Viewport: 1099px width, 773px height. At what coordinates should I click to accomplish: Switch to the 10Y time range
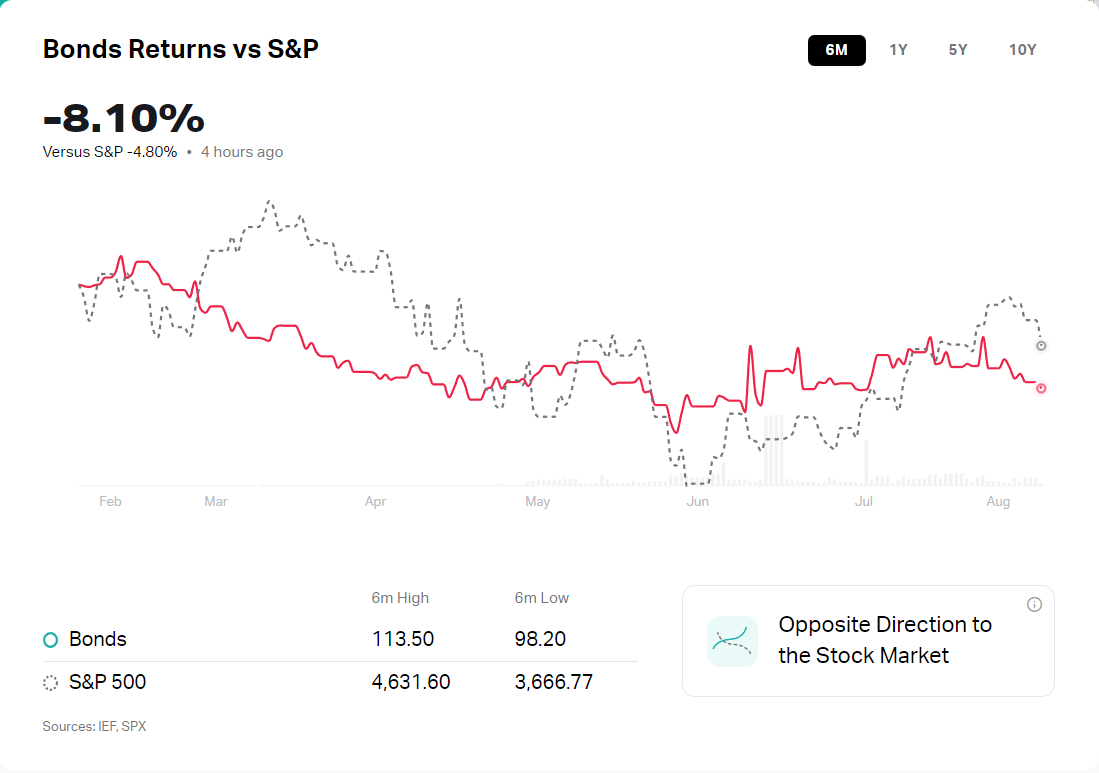coord(1022,50)
